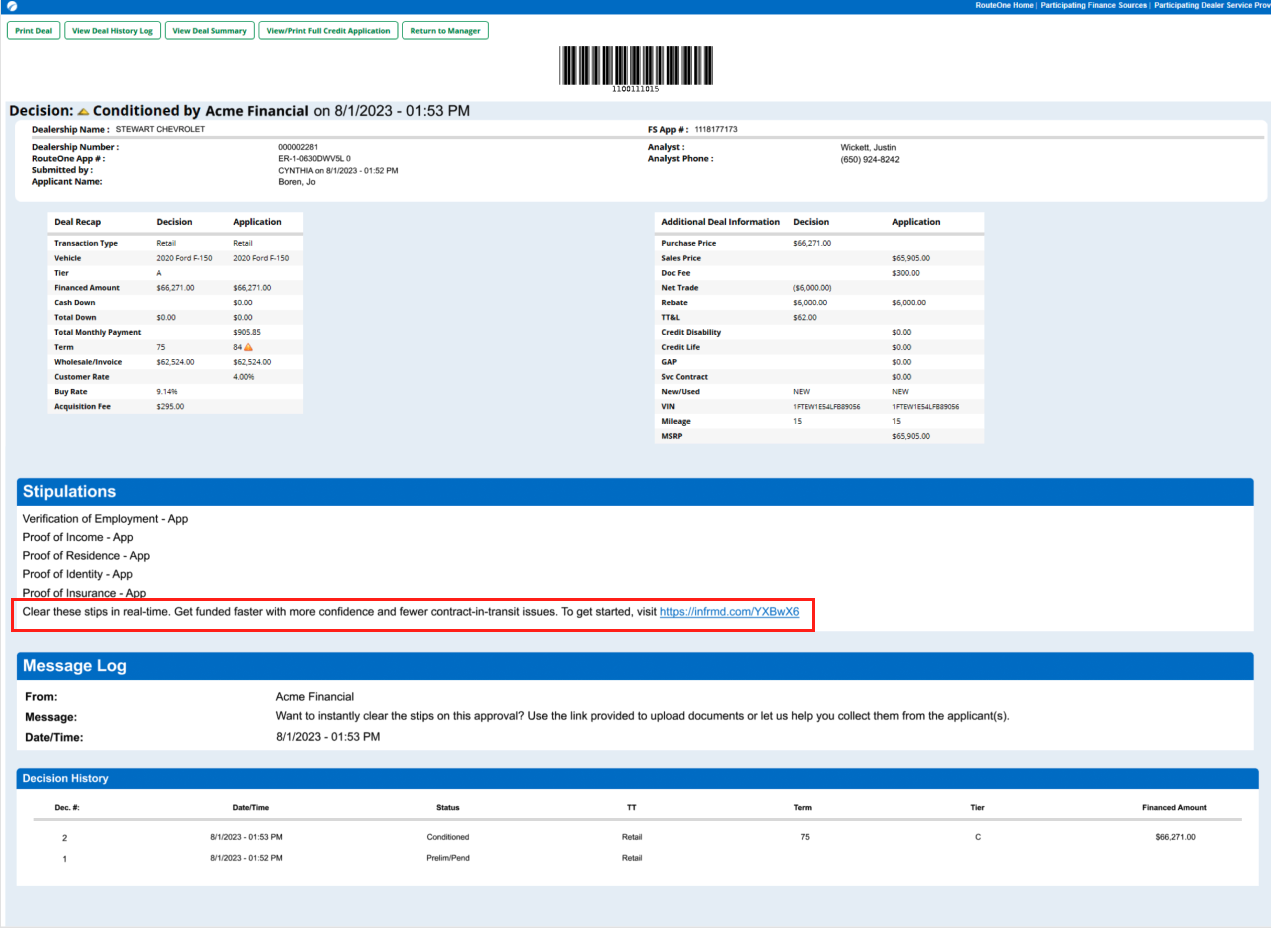This screenshot has width=1271, height=928.
Task: Open the View Deal Summary button
Action: point(209,31)
